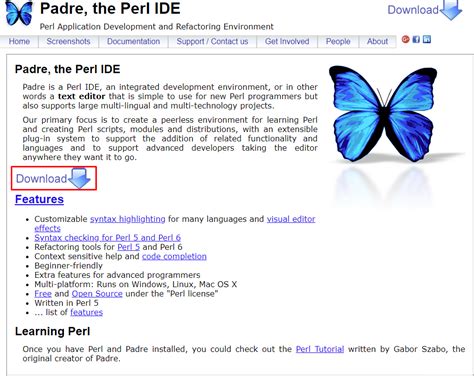Screen dimensions: 474x376
Task: Click the large blue butterfly image
Action: 383,114
